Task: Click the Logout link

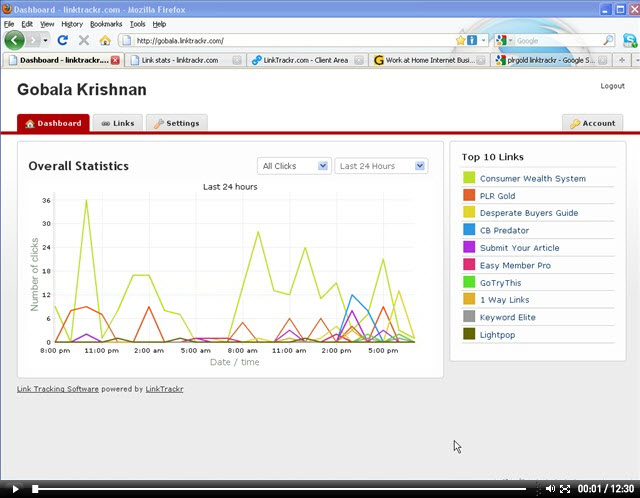Action: pos(612,86)
